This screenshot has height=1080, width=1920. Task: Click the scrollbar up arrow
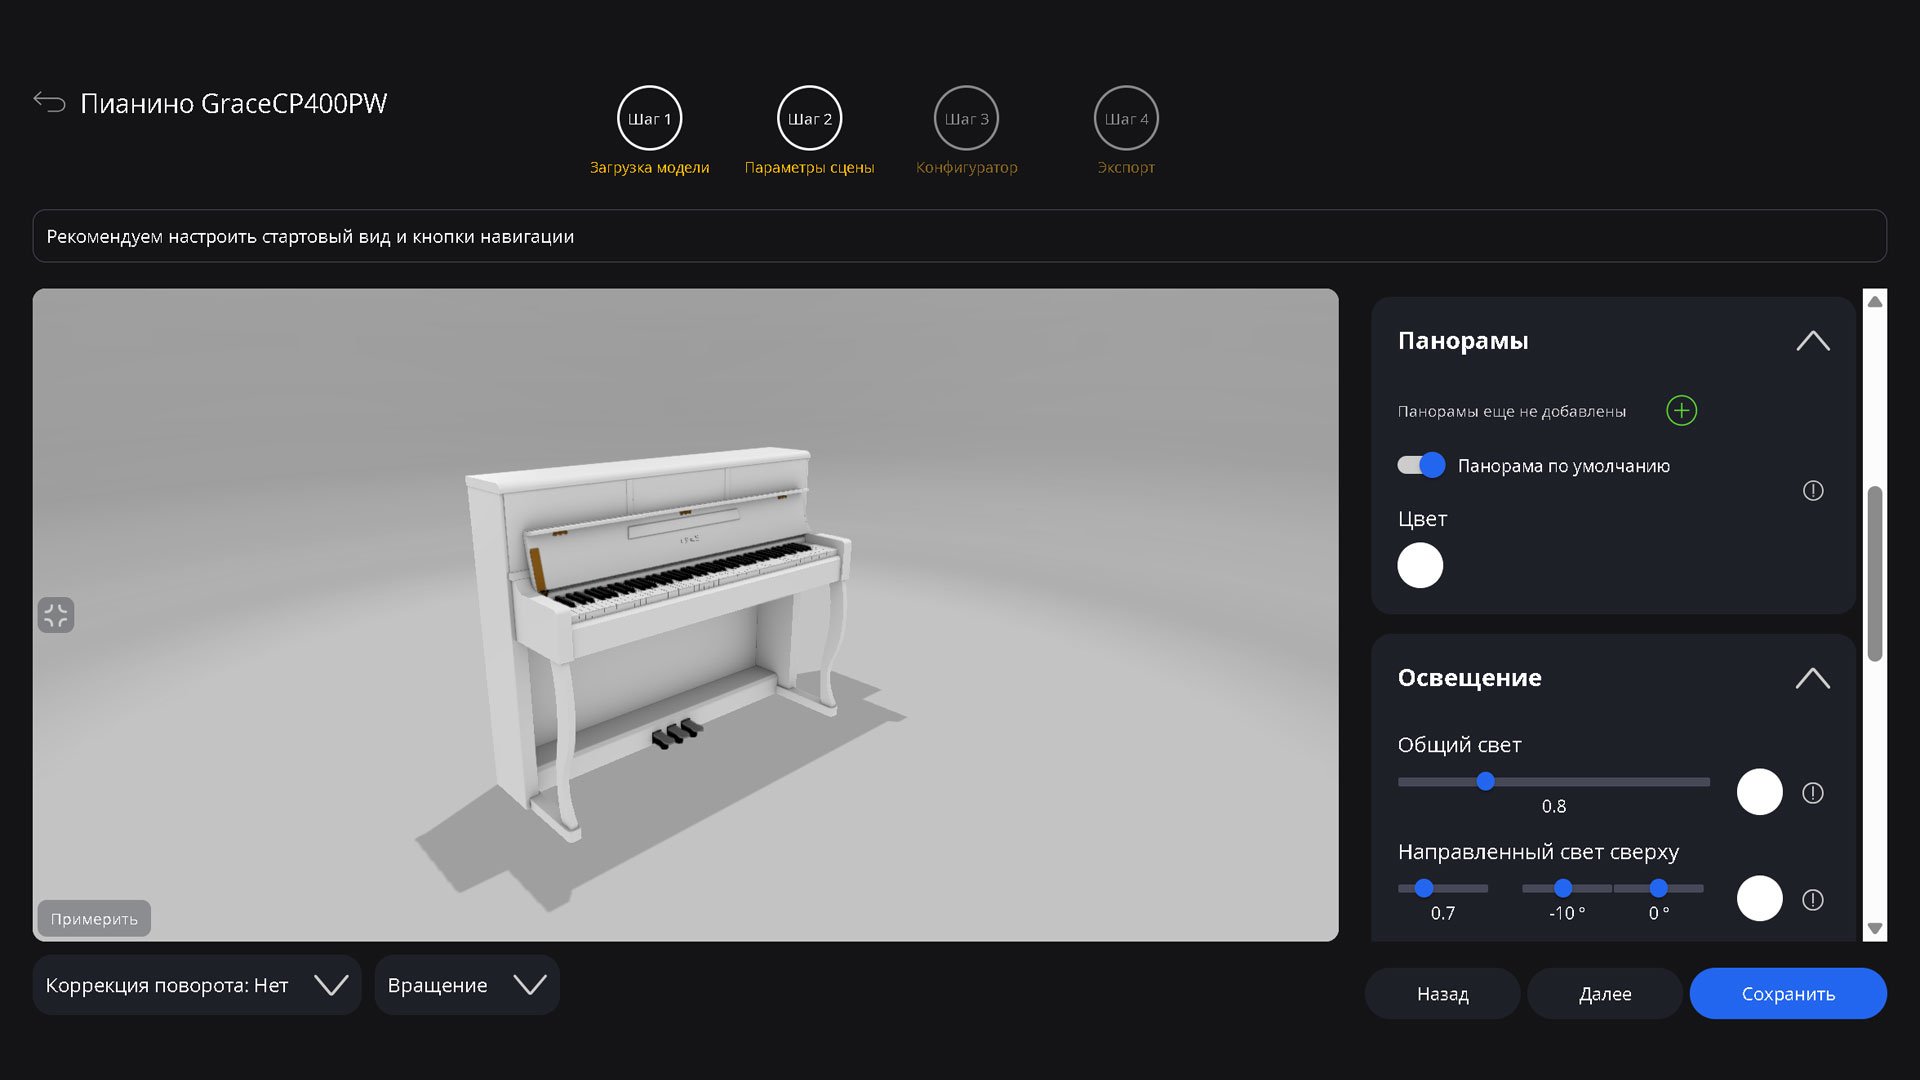(1875, 302)
